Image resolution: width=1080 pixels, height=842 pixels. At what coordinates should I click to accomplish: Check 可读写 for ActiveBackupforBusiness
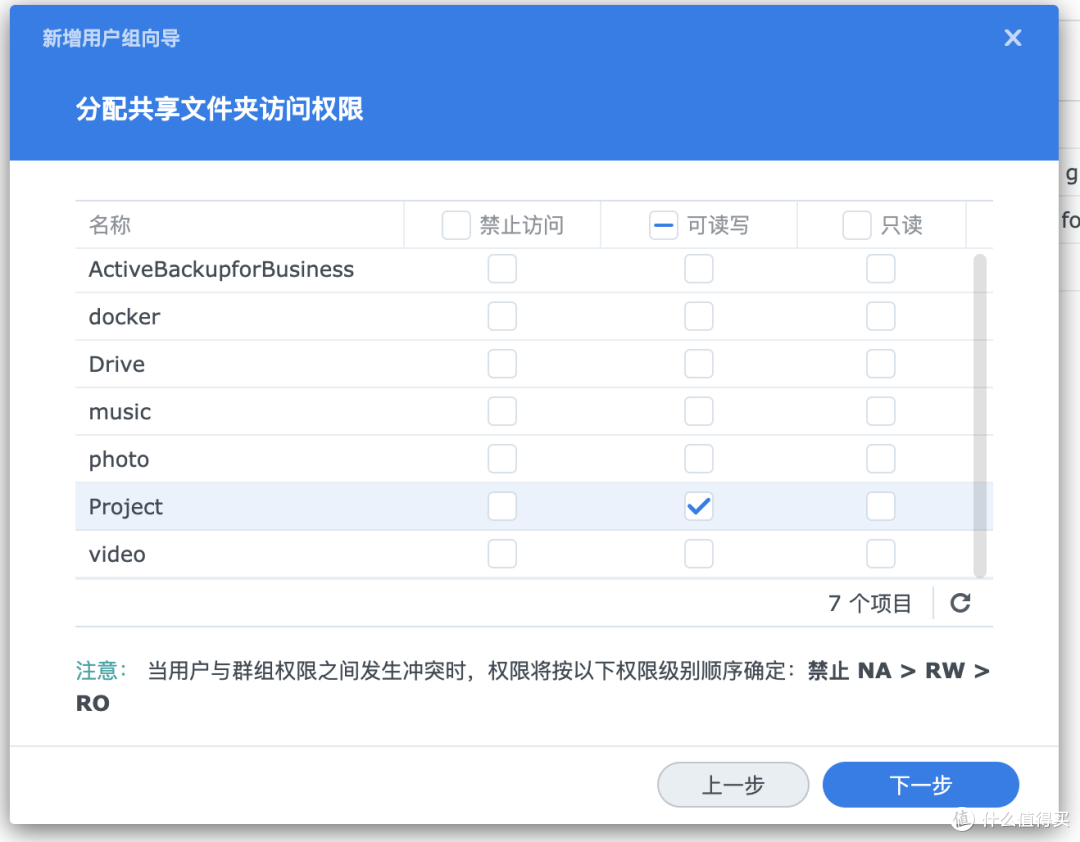pos(698,269)
